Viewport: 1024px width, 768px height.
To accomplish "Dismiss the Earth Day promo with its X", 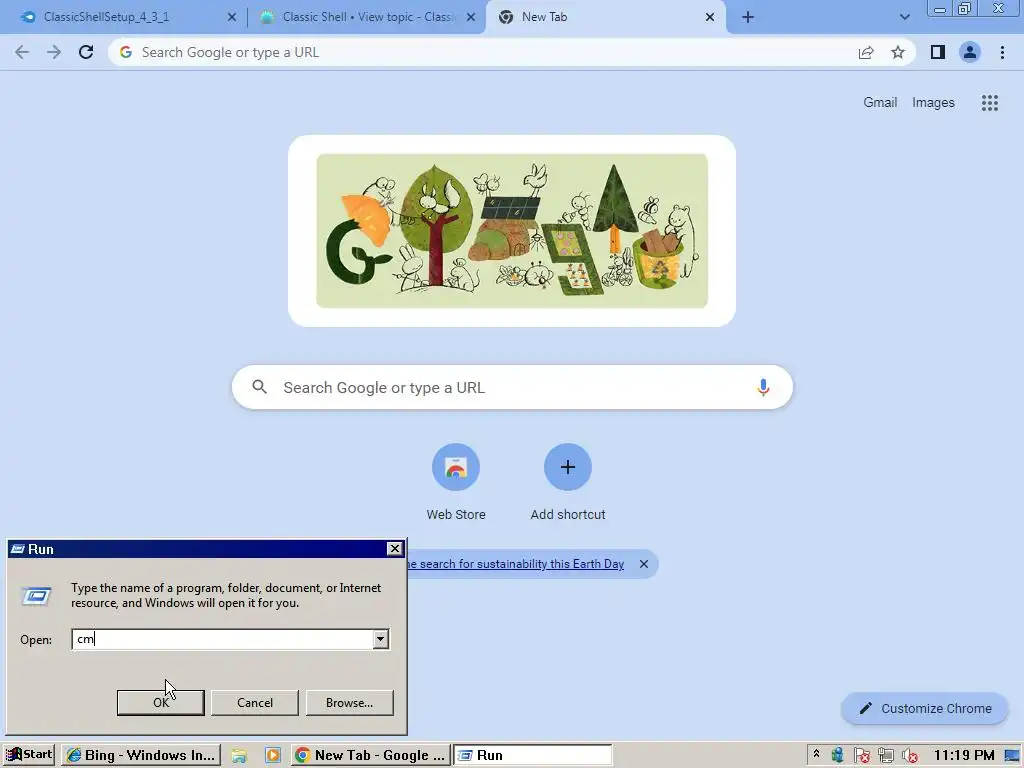I will point(644,564).
